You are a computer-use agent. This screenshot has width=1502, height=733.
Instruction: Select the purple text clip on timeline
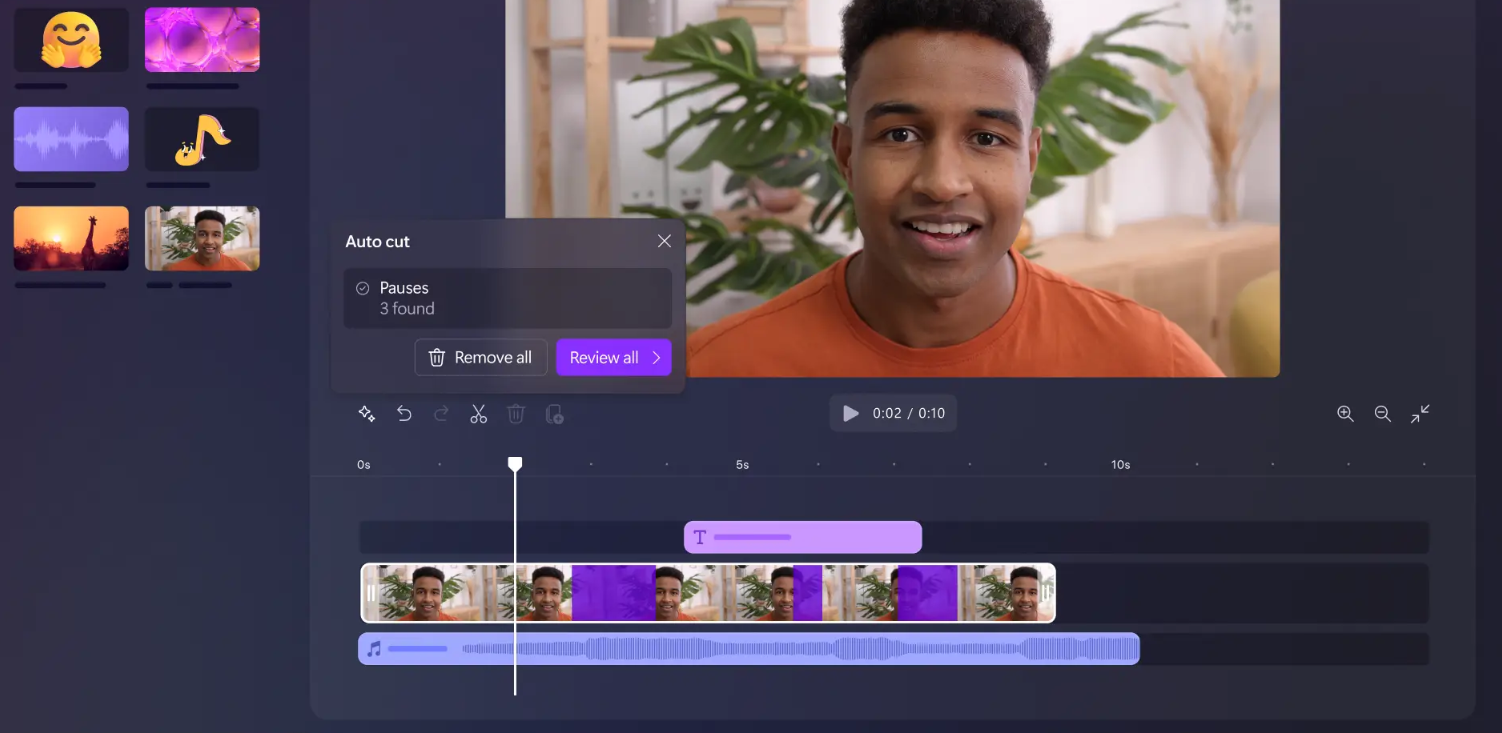(x=802, y=537)
